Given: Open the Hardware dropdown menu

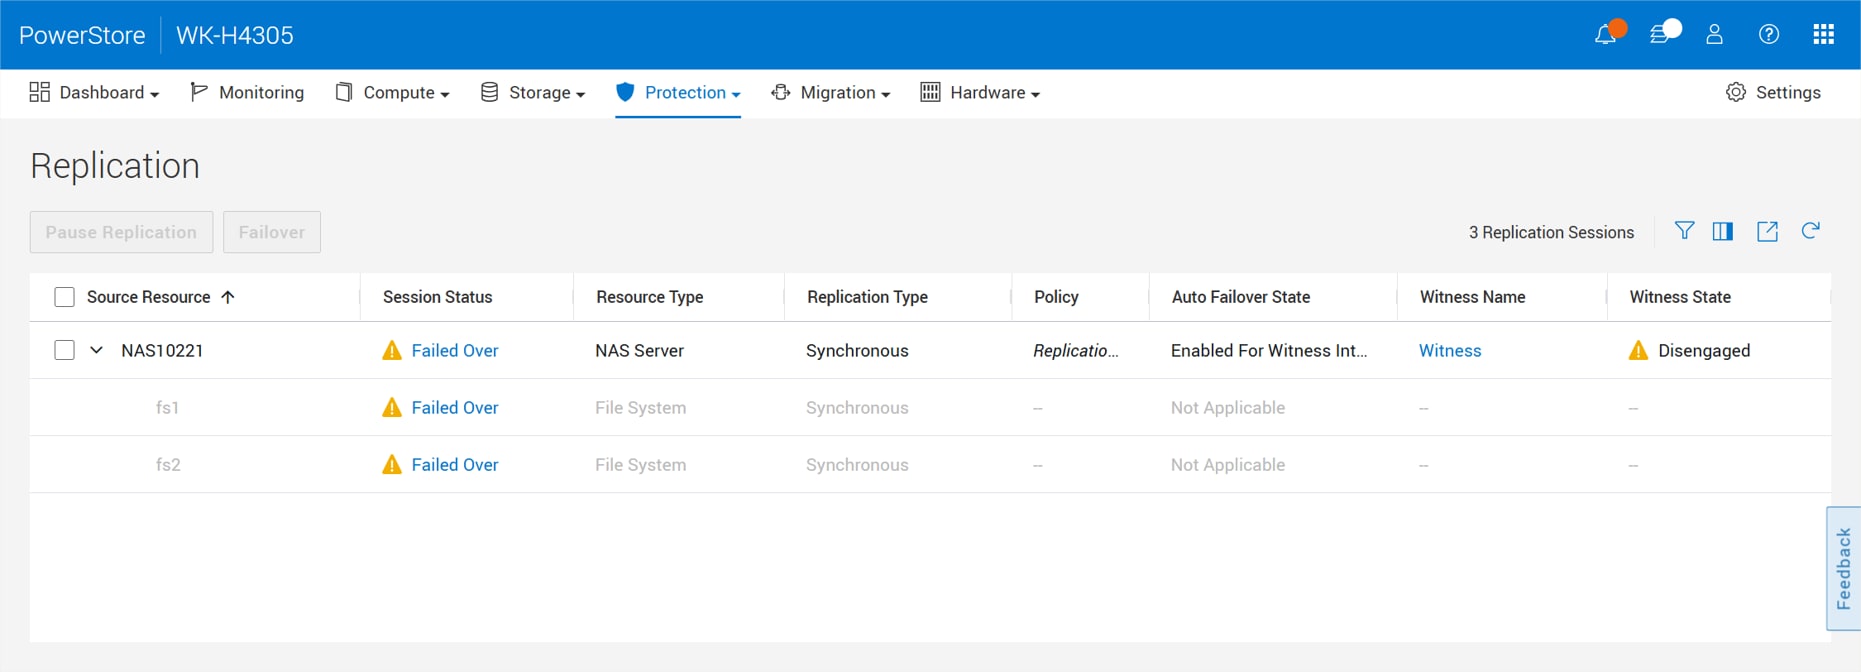Looking at the screenshot, I should (x=981, y=92).
